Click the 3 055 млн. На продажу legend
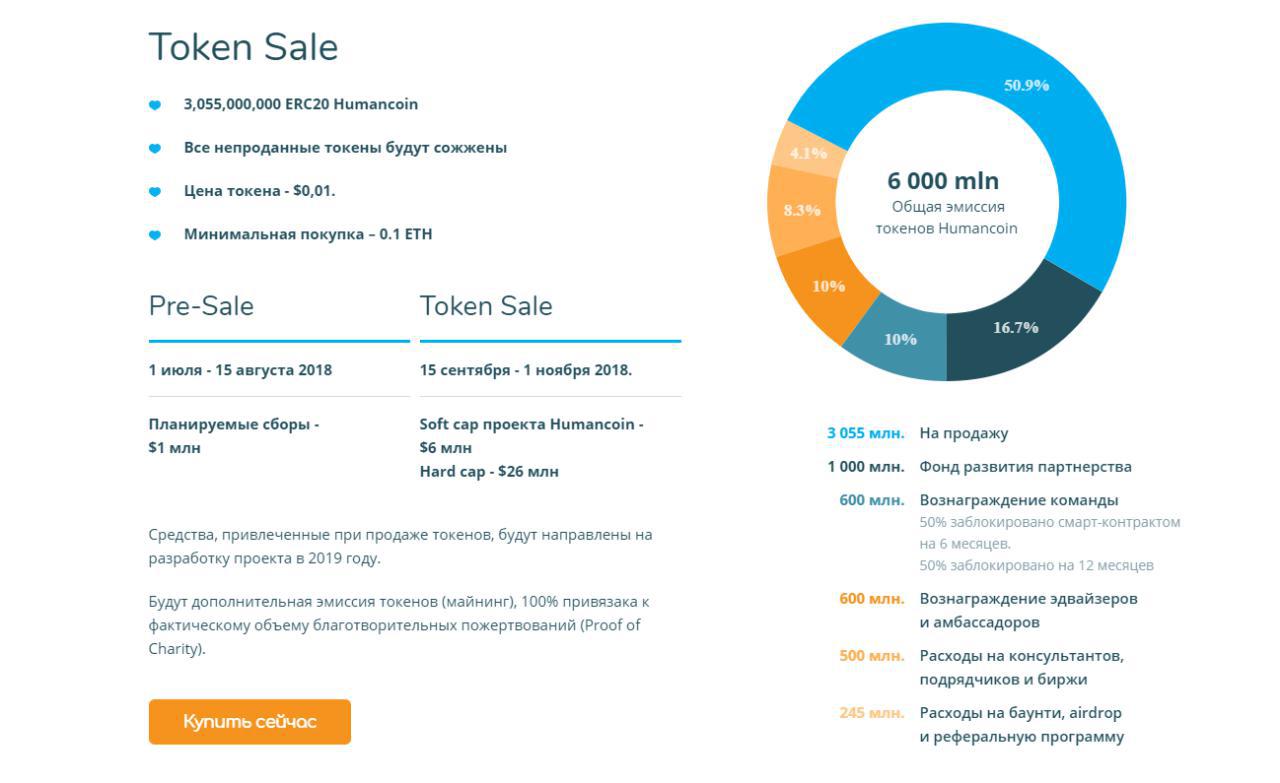 tap(918, 433)
